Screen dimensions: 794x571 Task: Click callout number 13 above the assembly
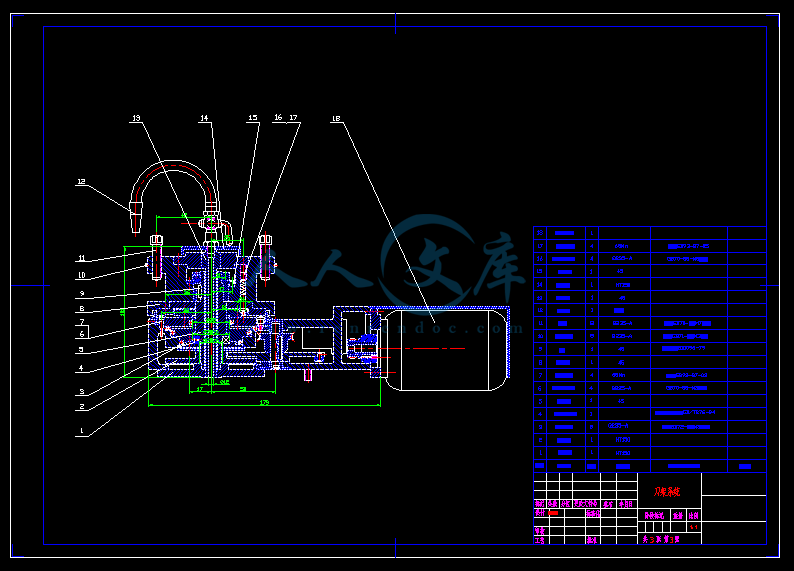pyautogui.click(x=136, y=118)
